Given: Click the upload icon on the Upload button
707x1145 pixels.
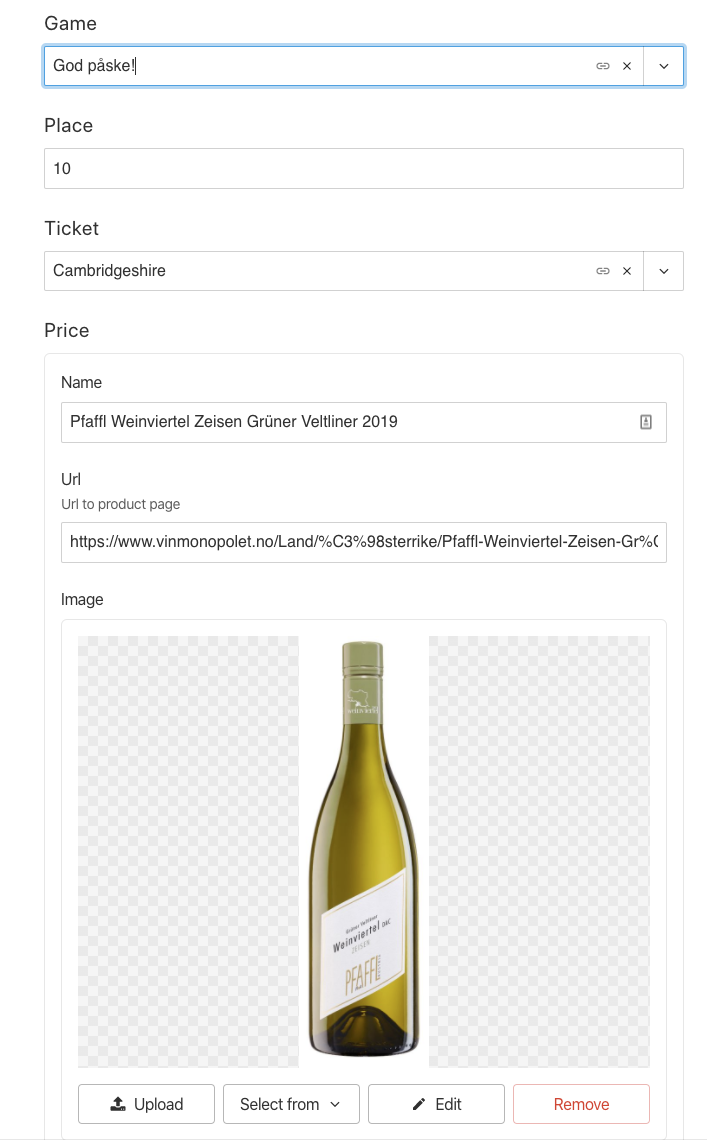Looking at the screenshot, I should coord(118,1104).
